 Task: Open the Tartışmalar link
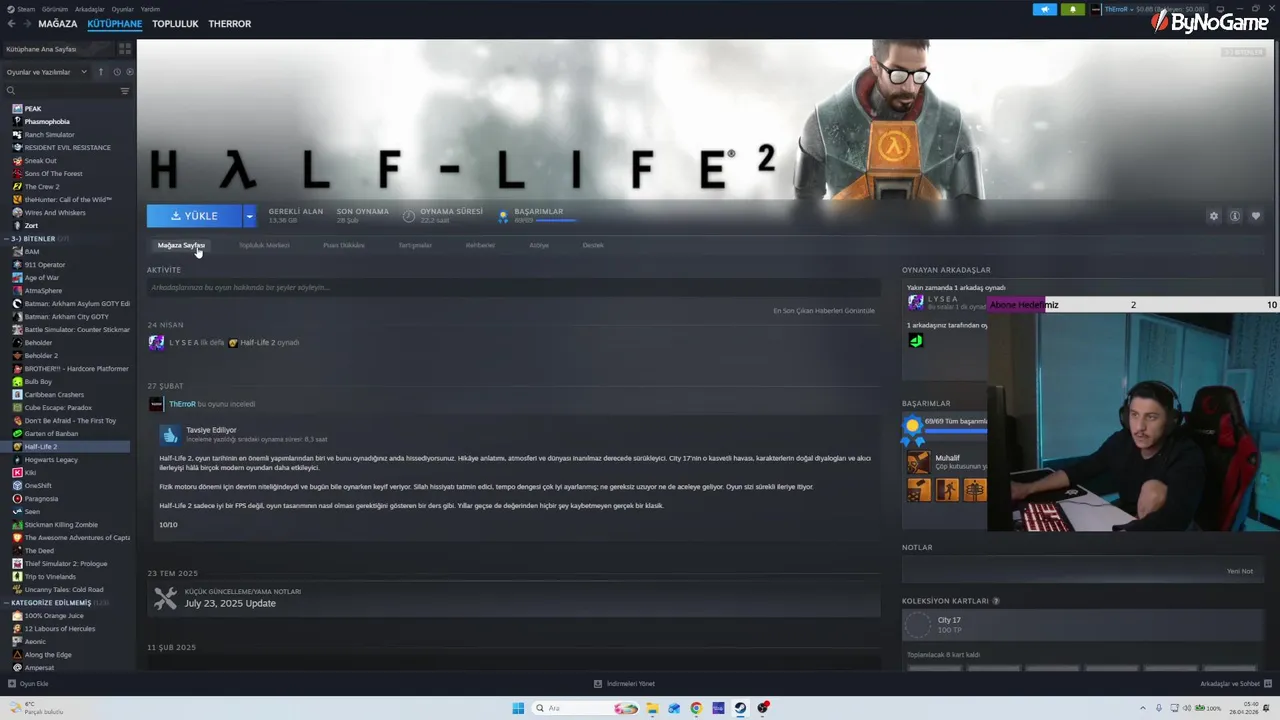click(x=415, y=245)
